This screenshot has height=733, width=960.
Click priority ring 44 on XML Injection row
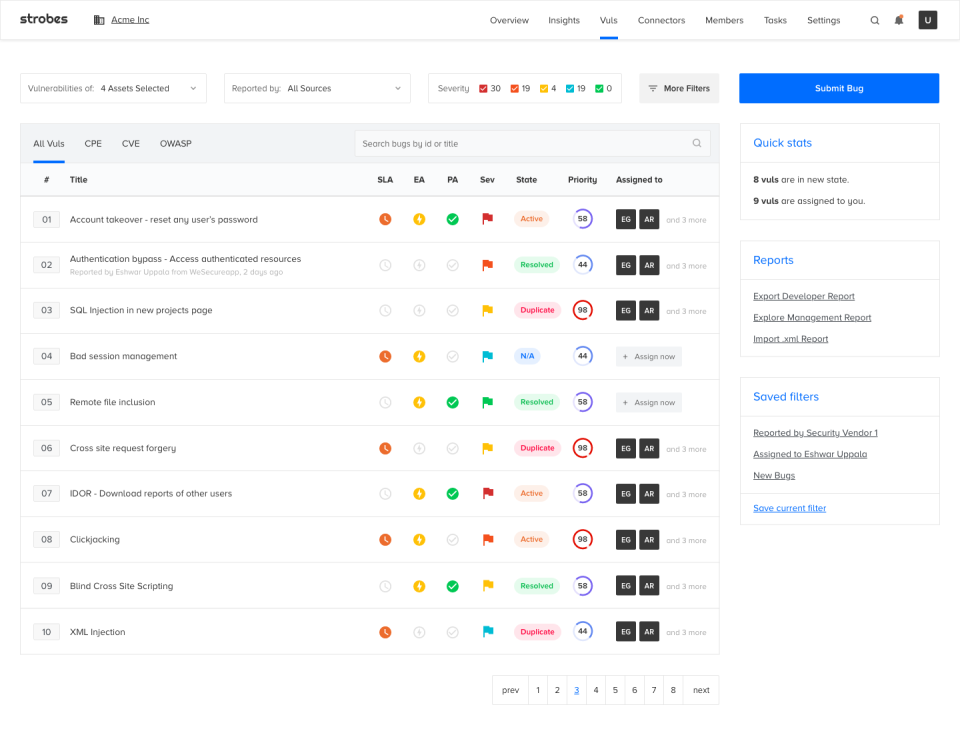[x=582, y=631]
